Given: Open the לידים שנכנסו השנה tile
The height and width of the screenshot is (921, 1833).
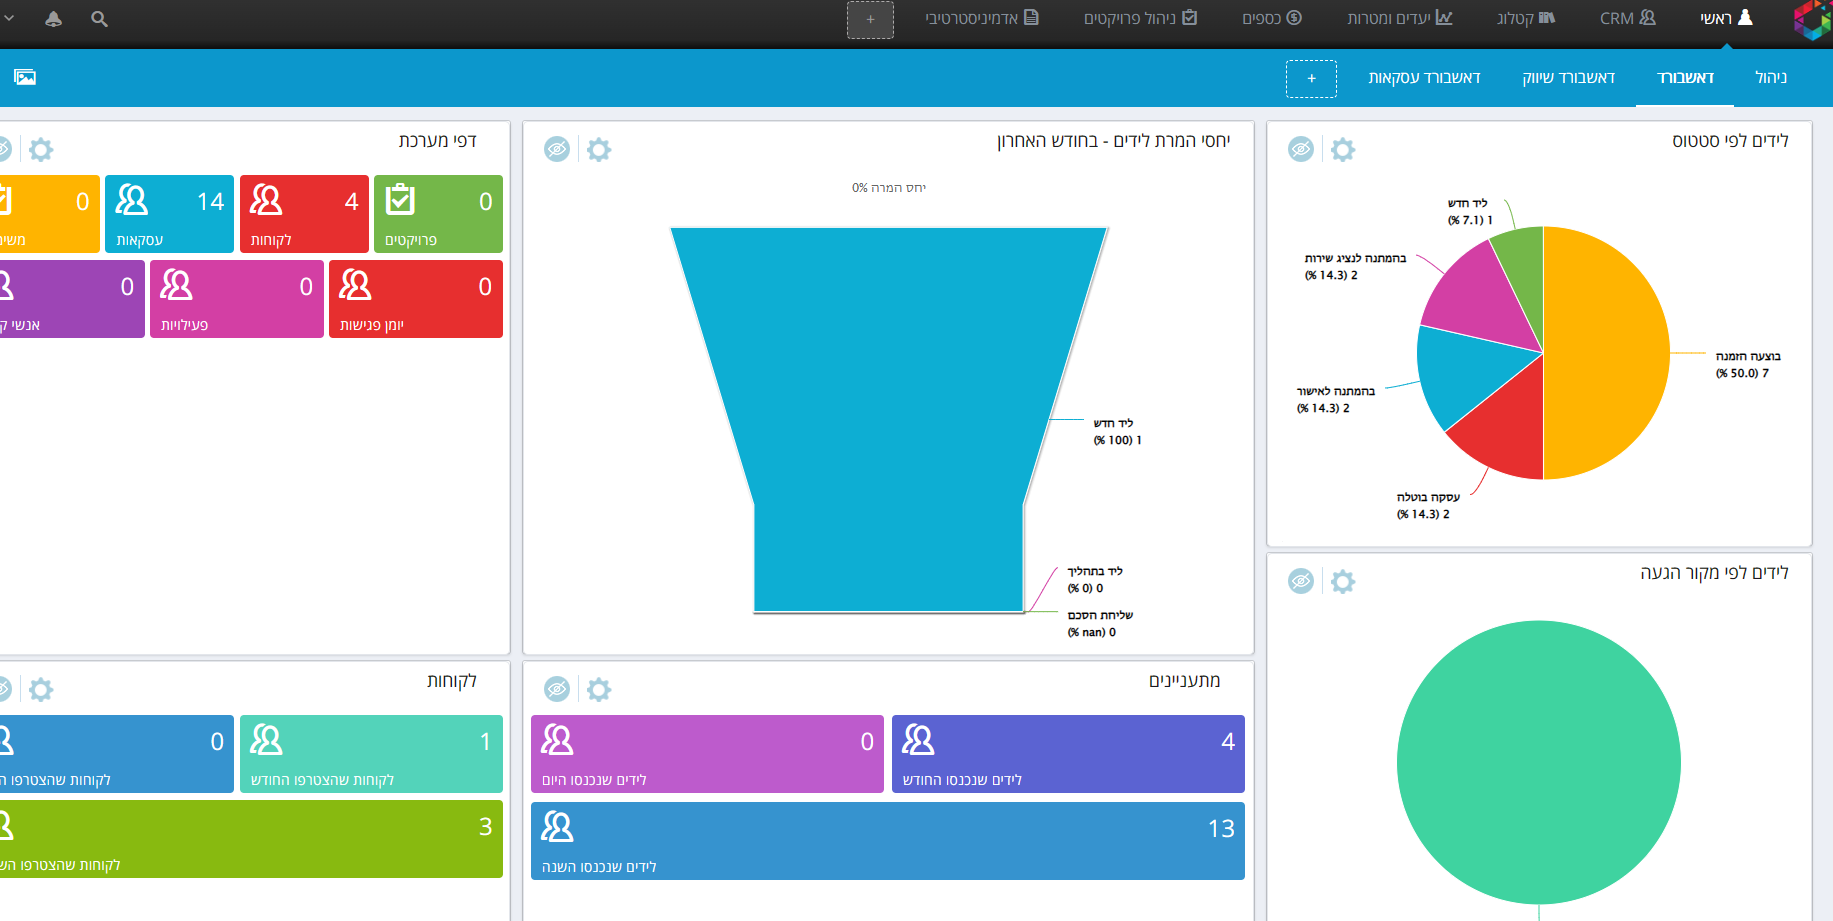Looking at the screenshot, I should (x=888, y=841).
